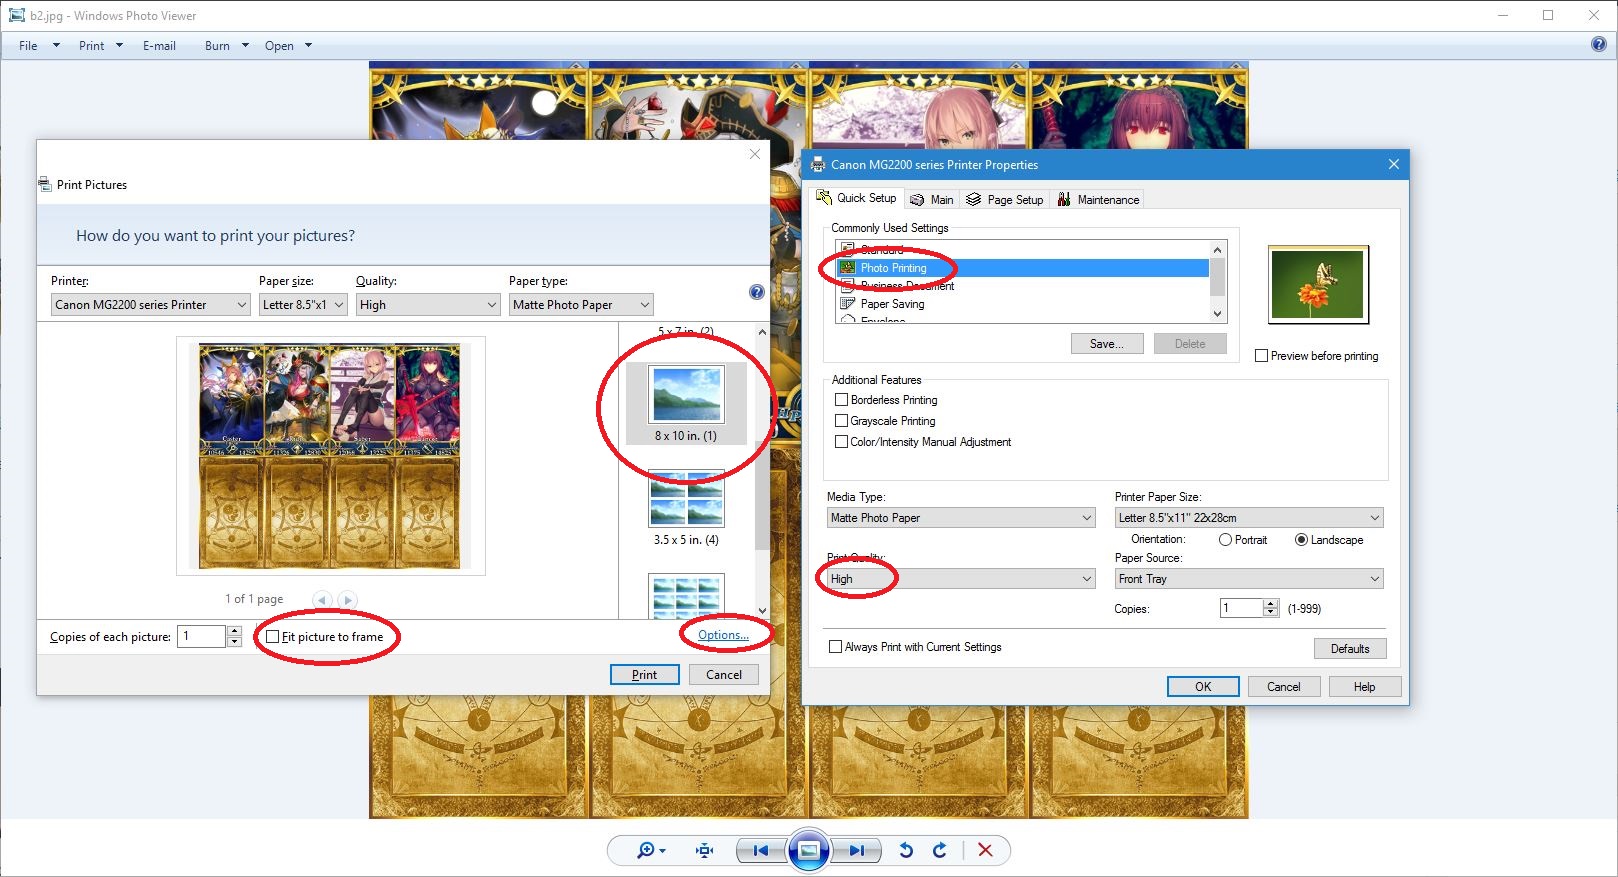Click butterfly preview image in Printer Properties
Viewport: 1618px width, 877px height.
point(1318,284)
